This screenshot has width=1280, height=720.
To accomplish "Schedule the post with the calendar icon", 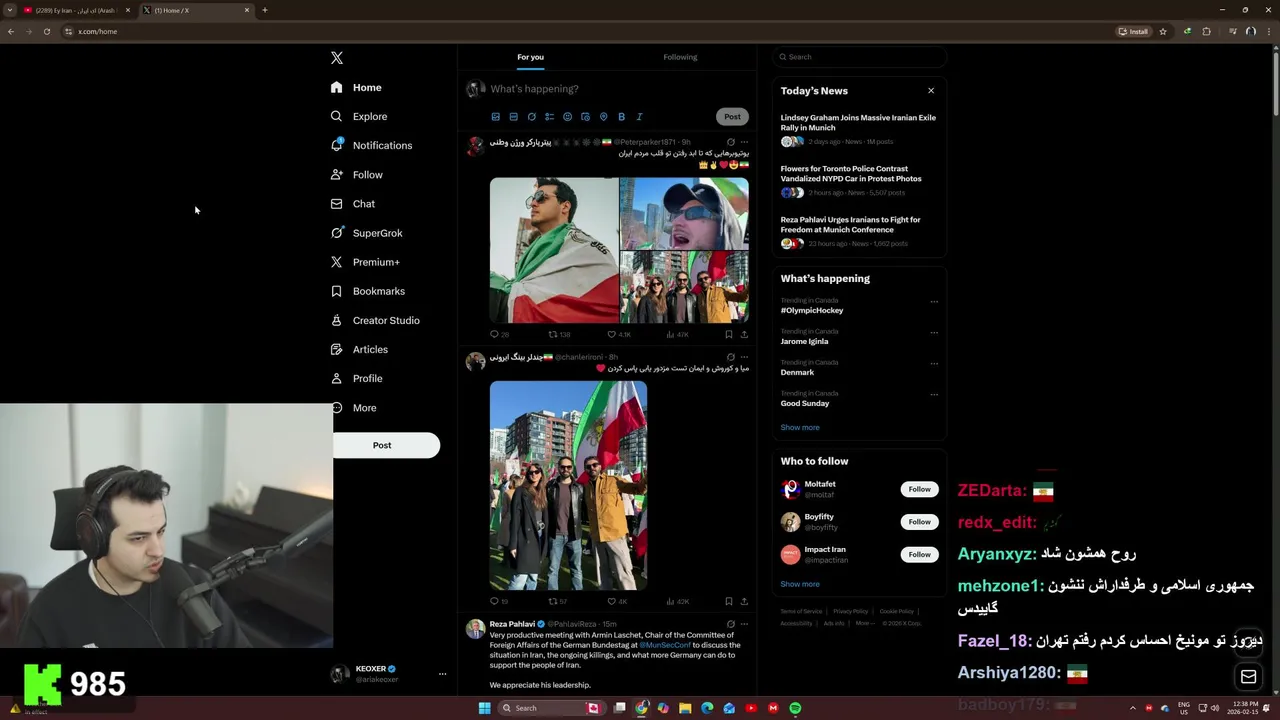I will click(585, 117).
